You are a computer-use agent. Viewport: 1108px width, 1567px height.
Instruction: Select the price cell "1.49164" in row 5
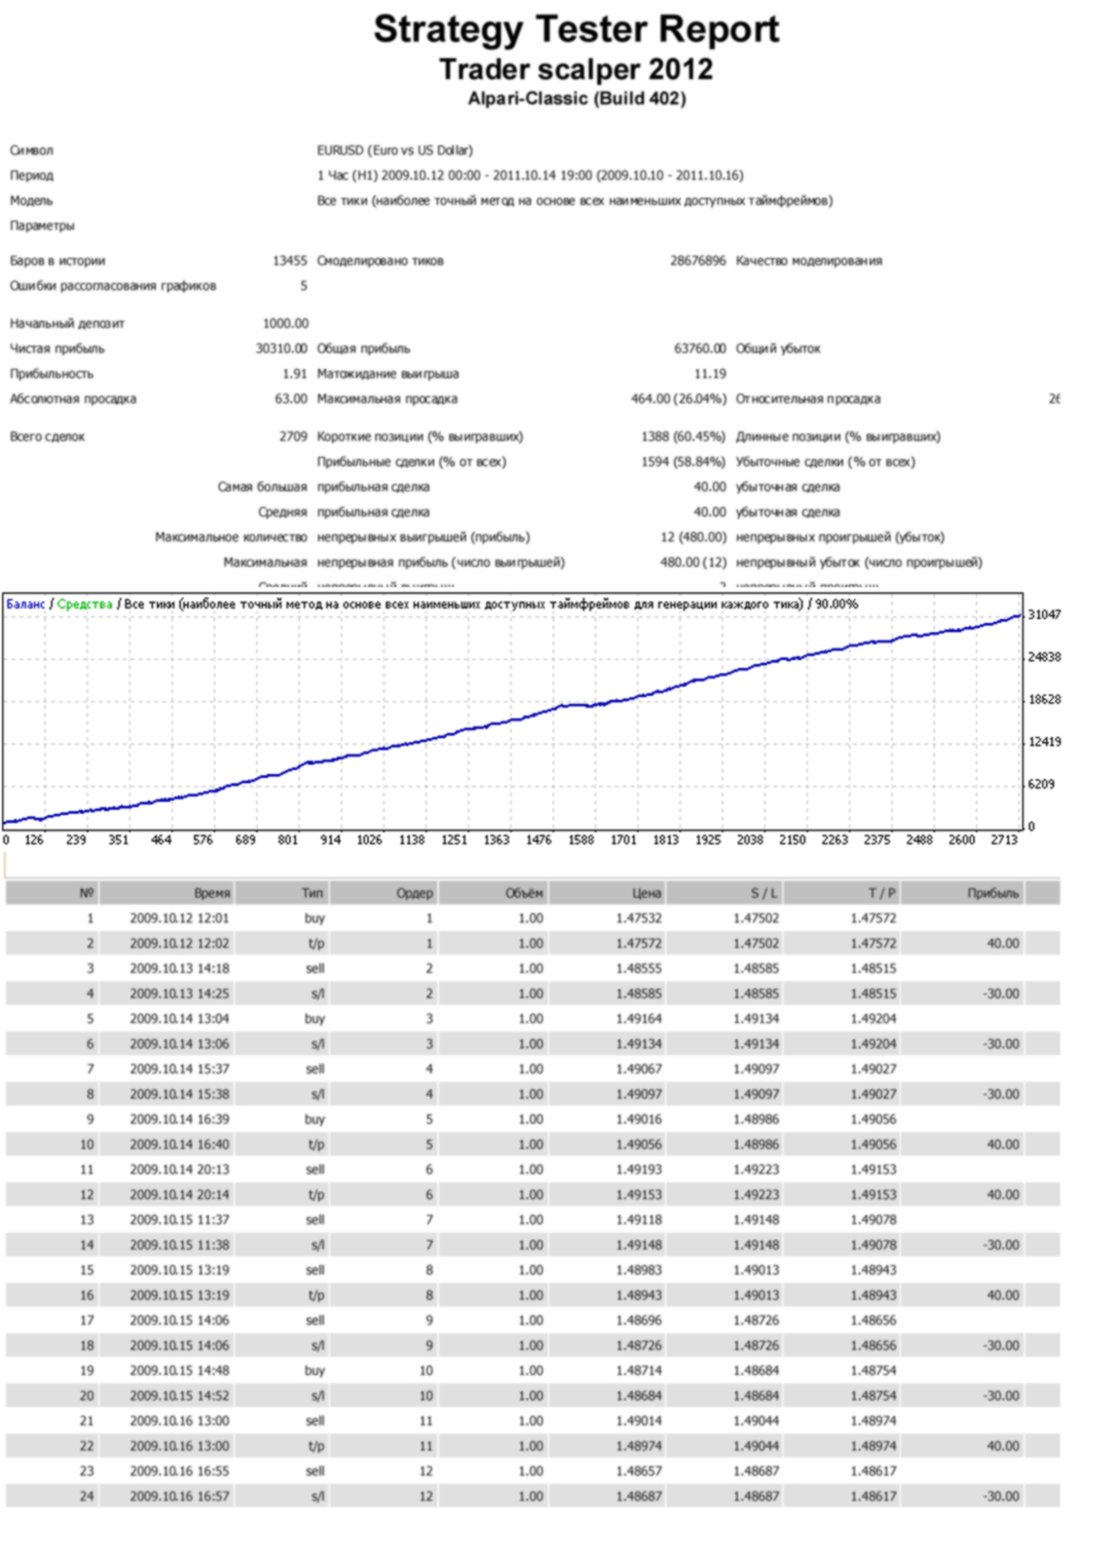(639, 1019)
